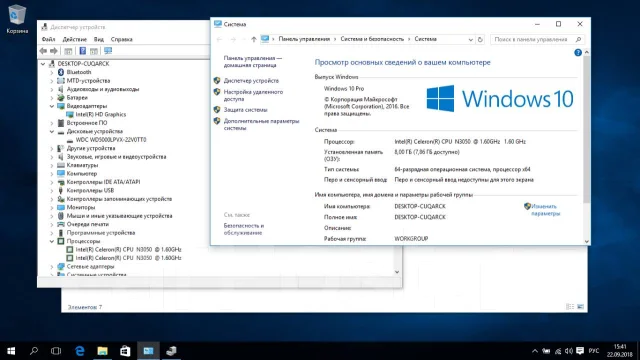
Task: Open the Вид menu in Device Manager
Action: [99, 40]
